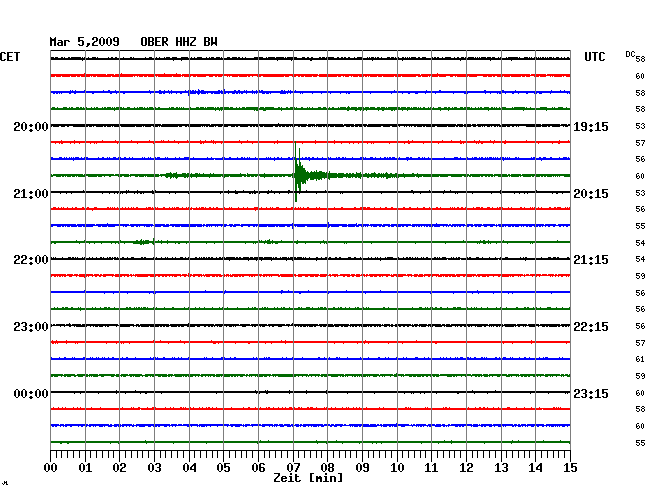
Task: Click DC value "56" in the 22:15 row
Action: 640,326
